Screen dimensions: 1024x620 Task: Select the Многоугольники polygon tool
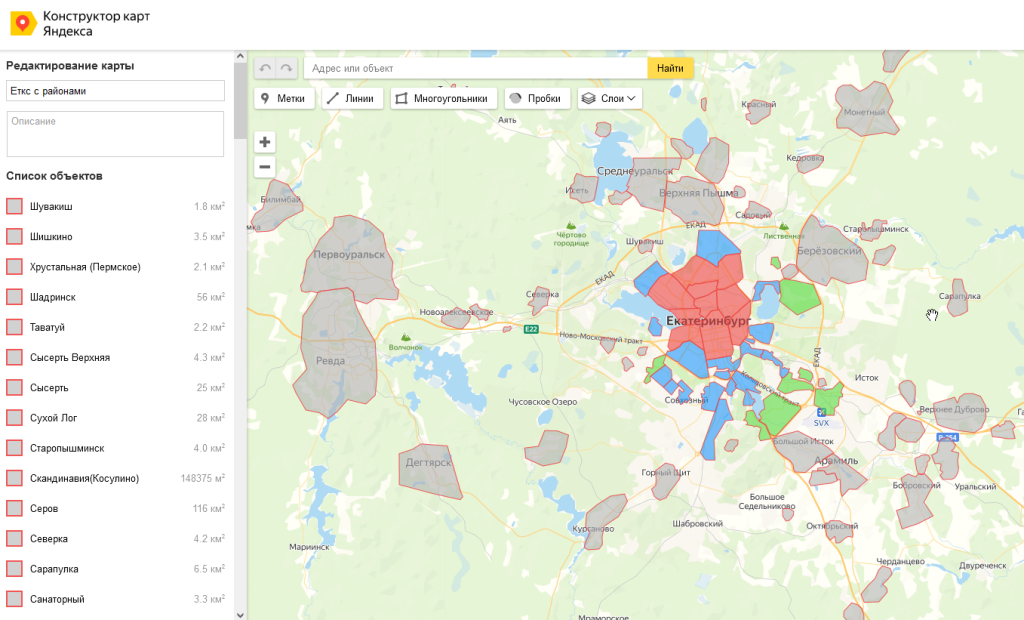(442, 99)
